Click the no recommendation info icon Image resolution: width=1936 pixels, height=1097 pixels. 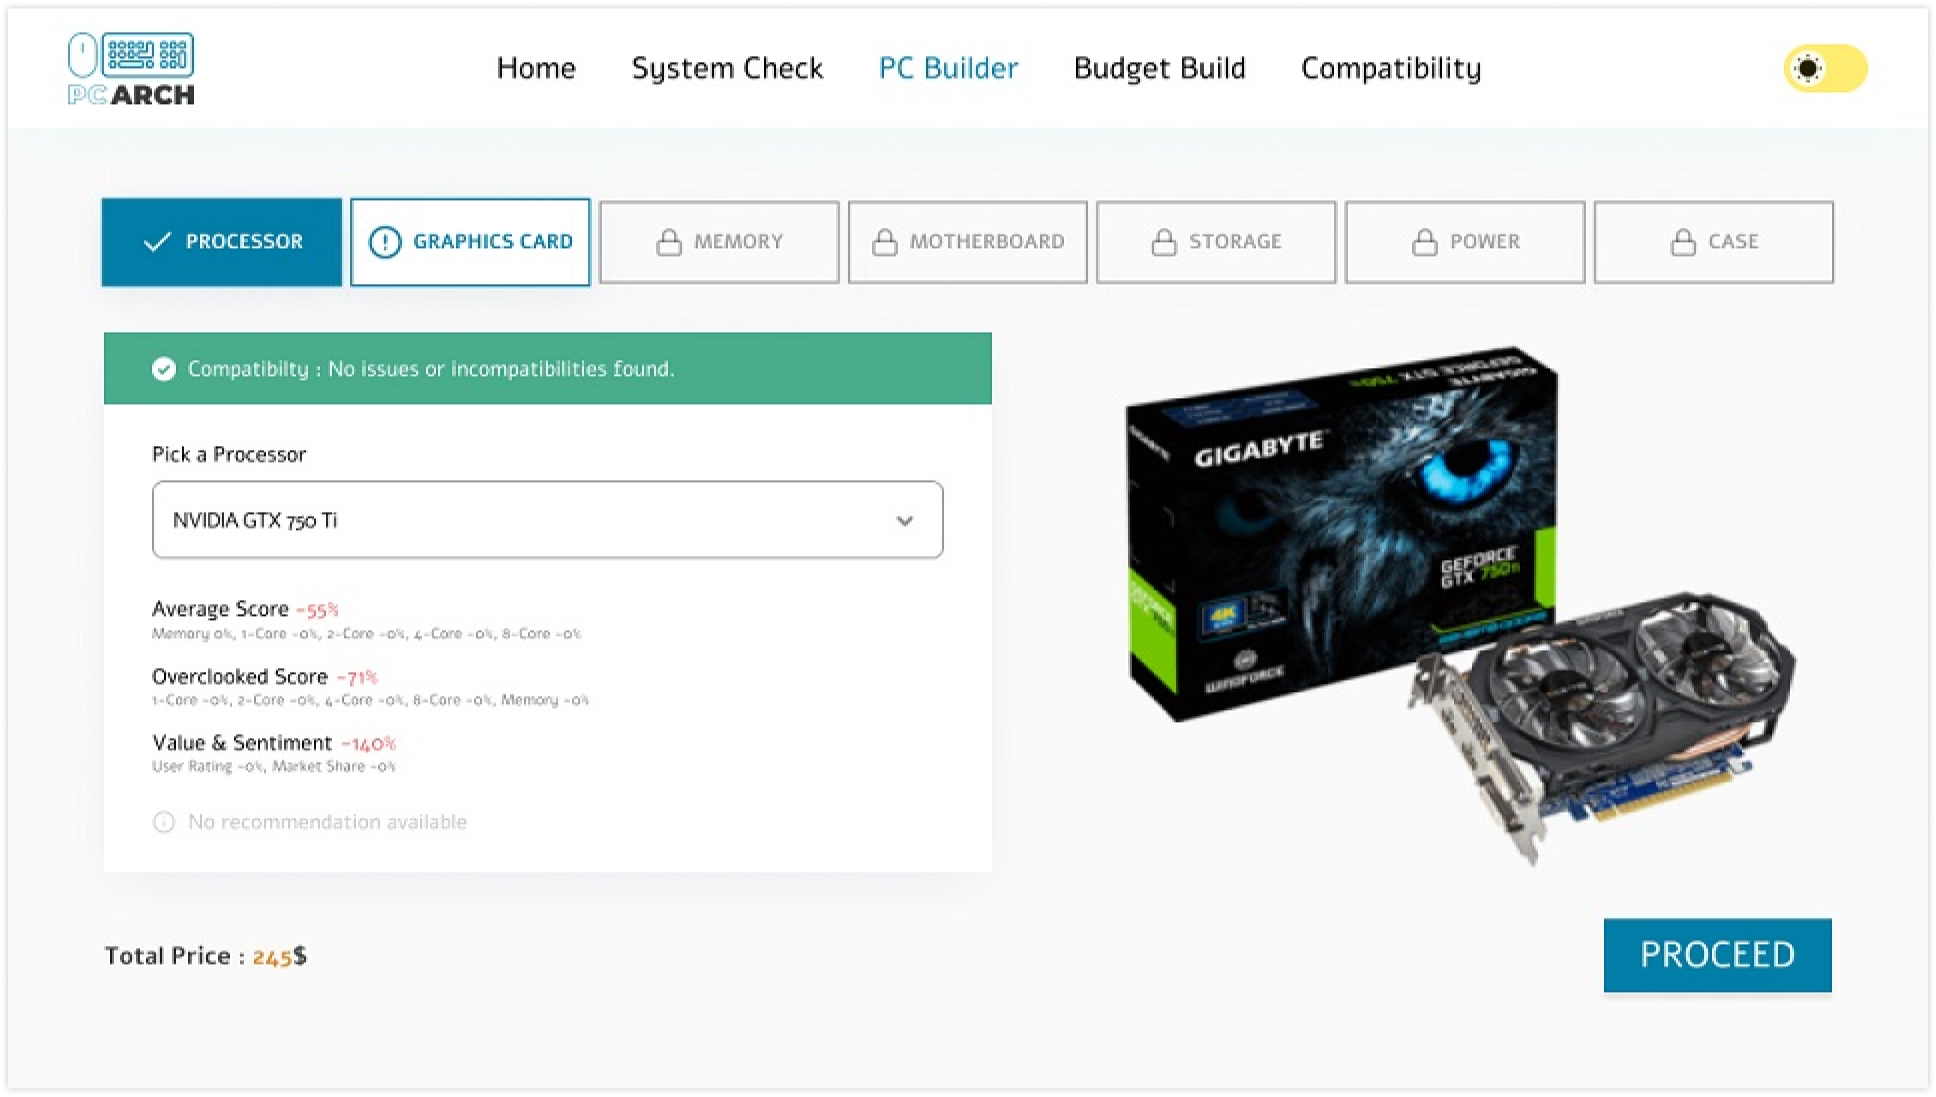pyautogui.click(x=163, y=822)
